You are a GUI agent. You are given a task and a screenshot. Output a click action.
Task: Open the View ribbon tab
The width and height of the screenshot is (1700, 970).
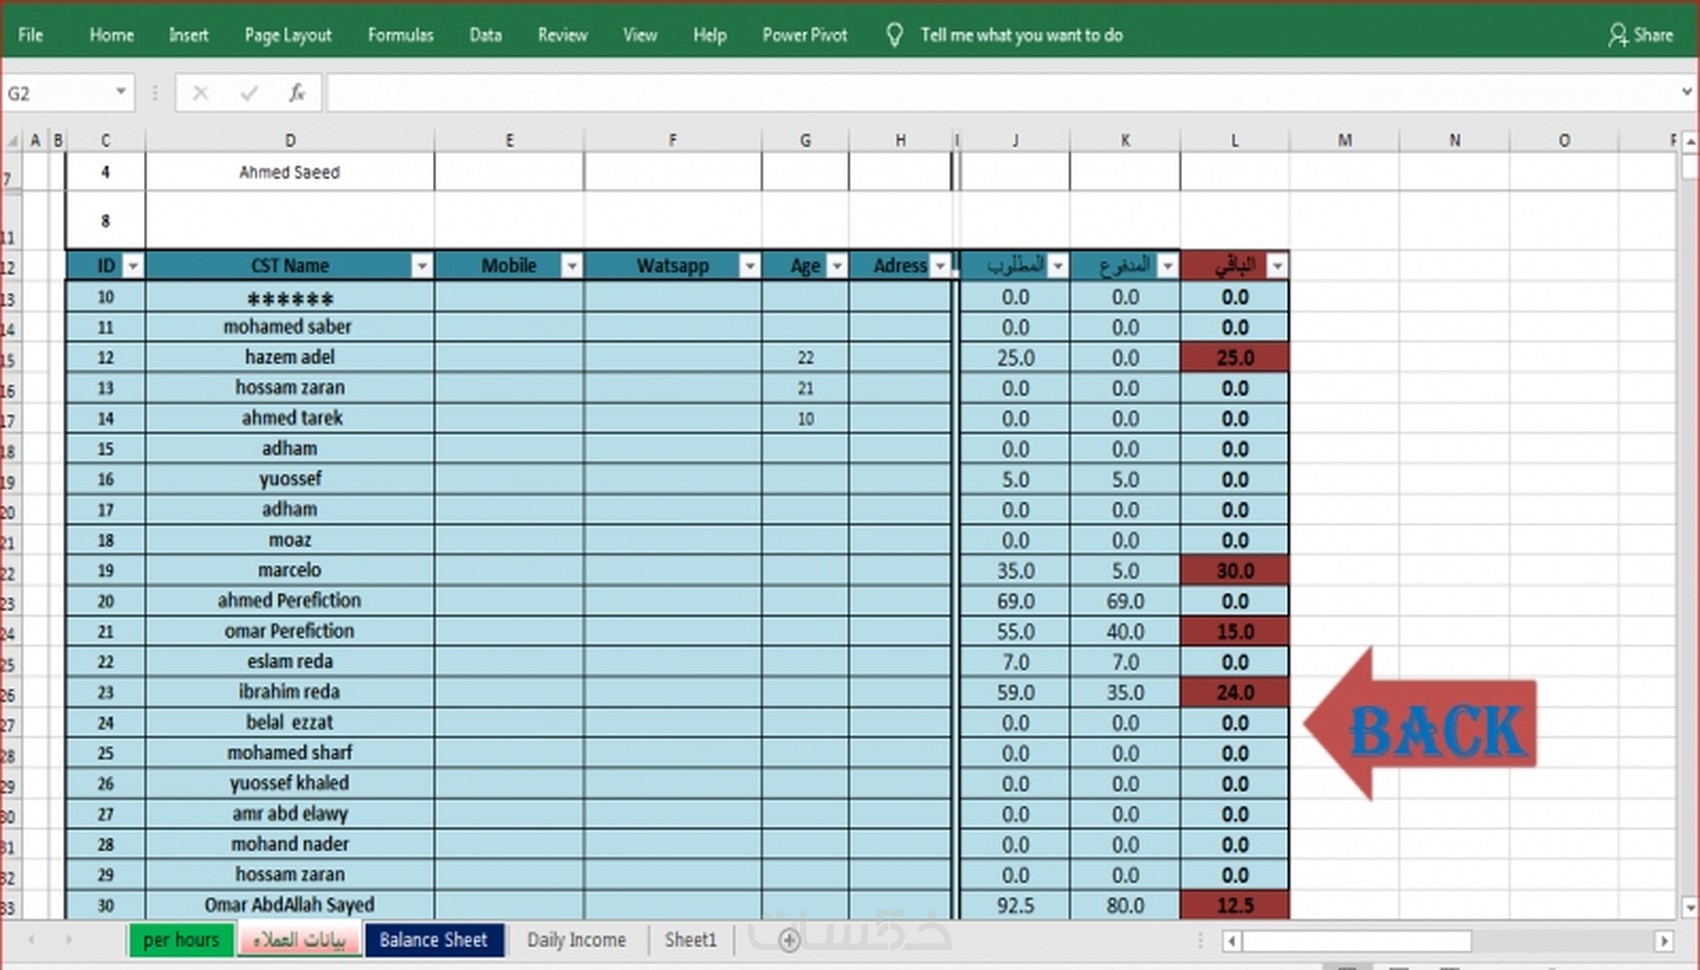coord(640,35)
